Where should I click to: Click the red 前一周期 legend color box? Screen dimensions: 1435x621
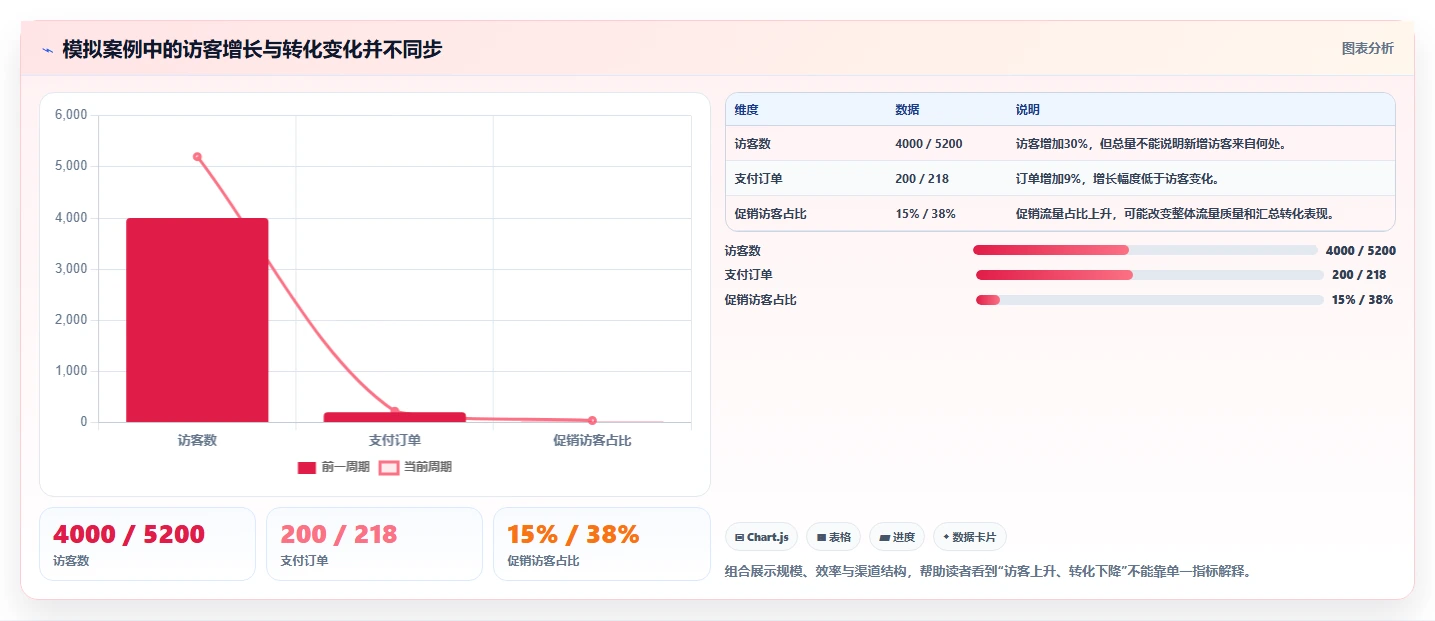coord(307,467)
